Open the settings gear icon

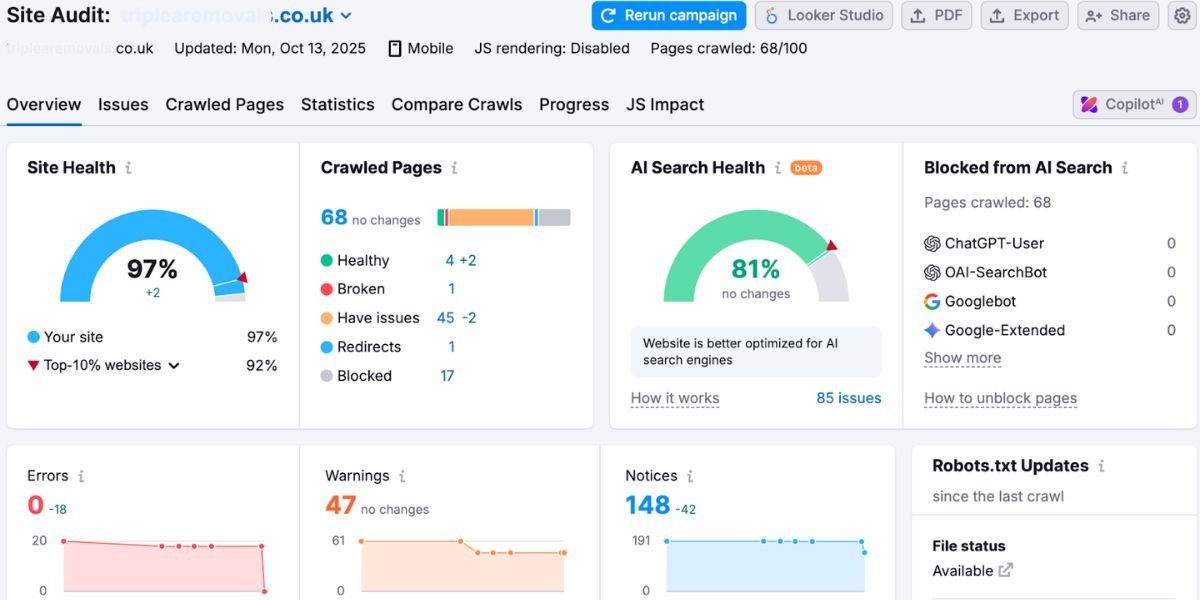(1181, 16)
